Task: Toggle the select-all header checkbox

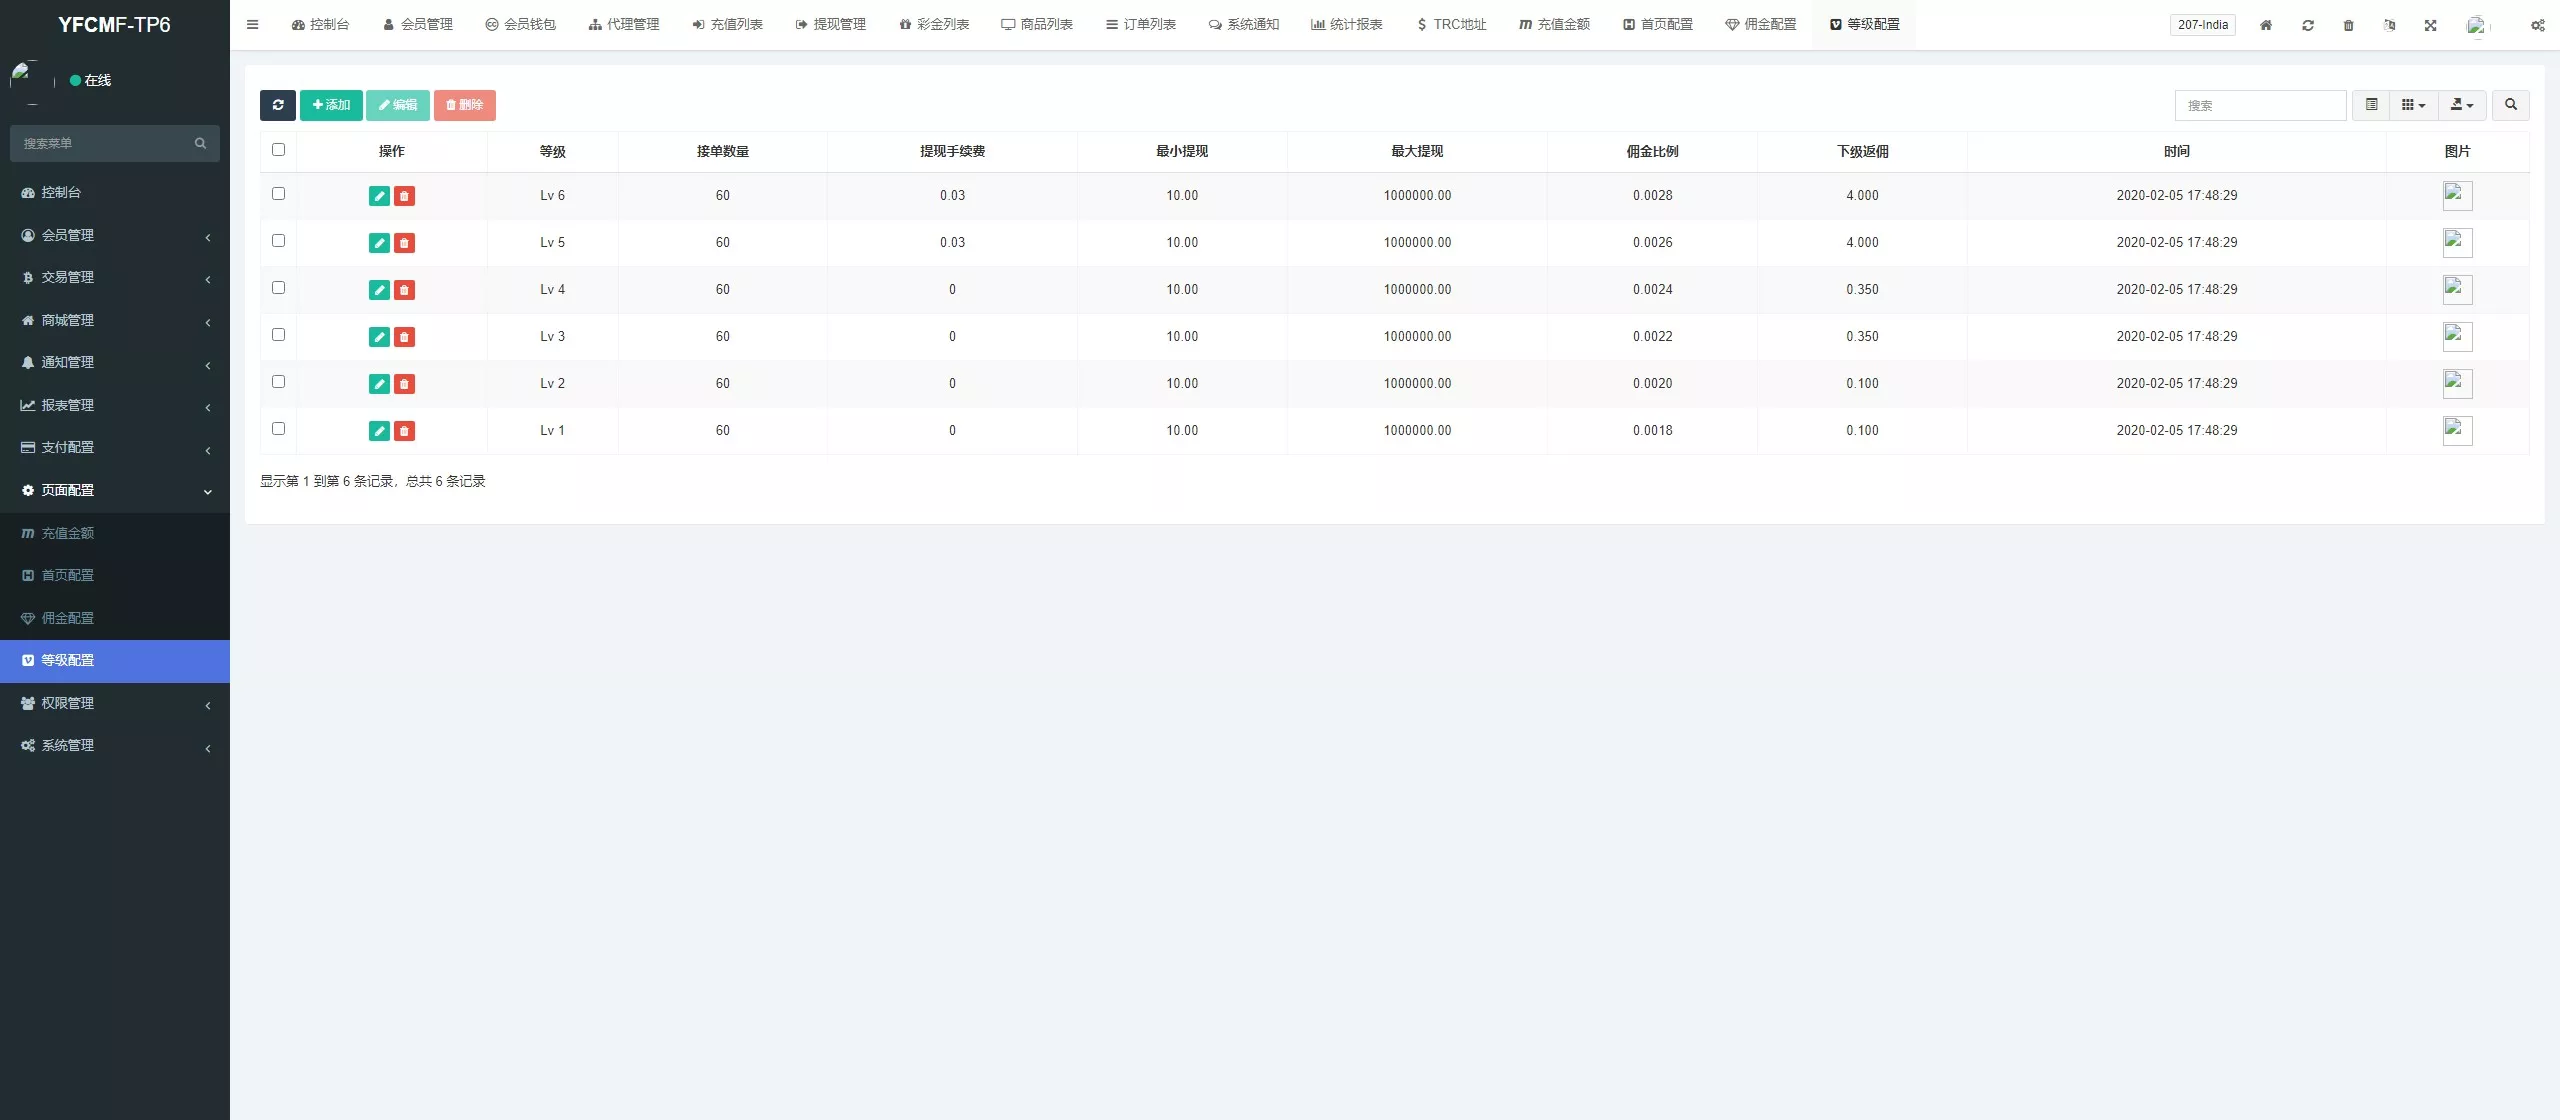Action: 278,150
